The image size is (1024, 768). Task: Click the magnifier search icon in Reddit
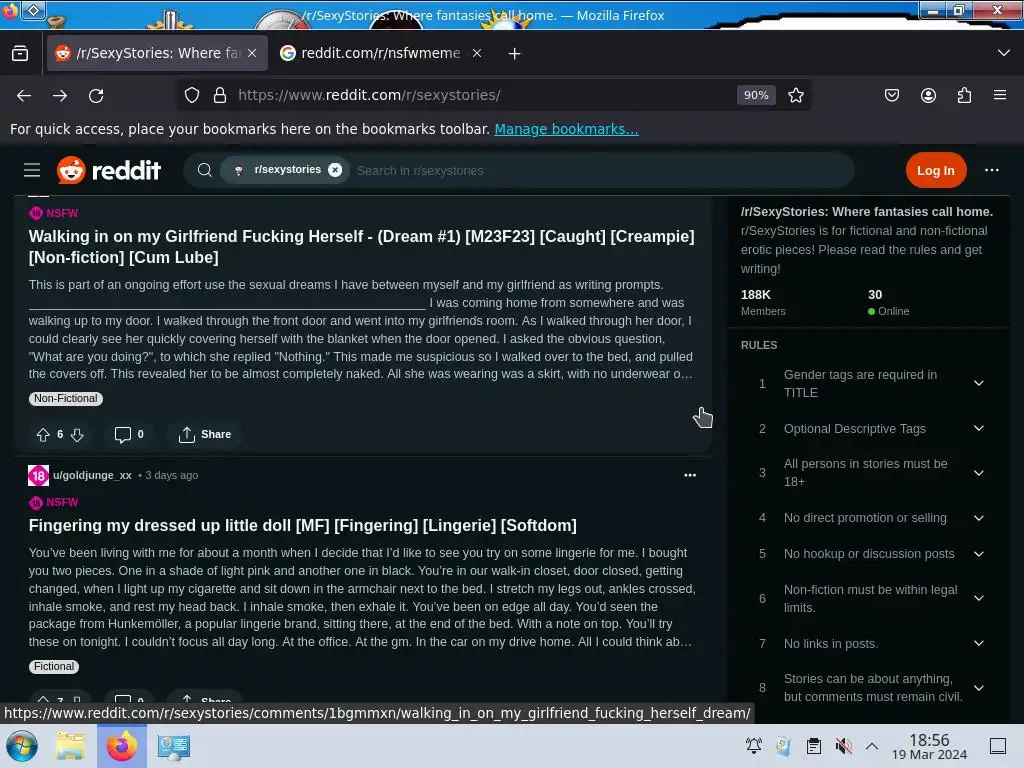coord(204,170)
